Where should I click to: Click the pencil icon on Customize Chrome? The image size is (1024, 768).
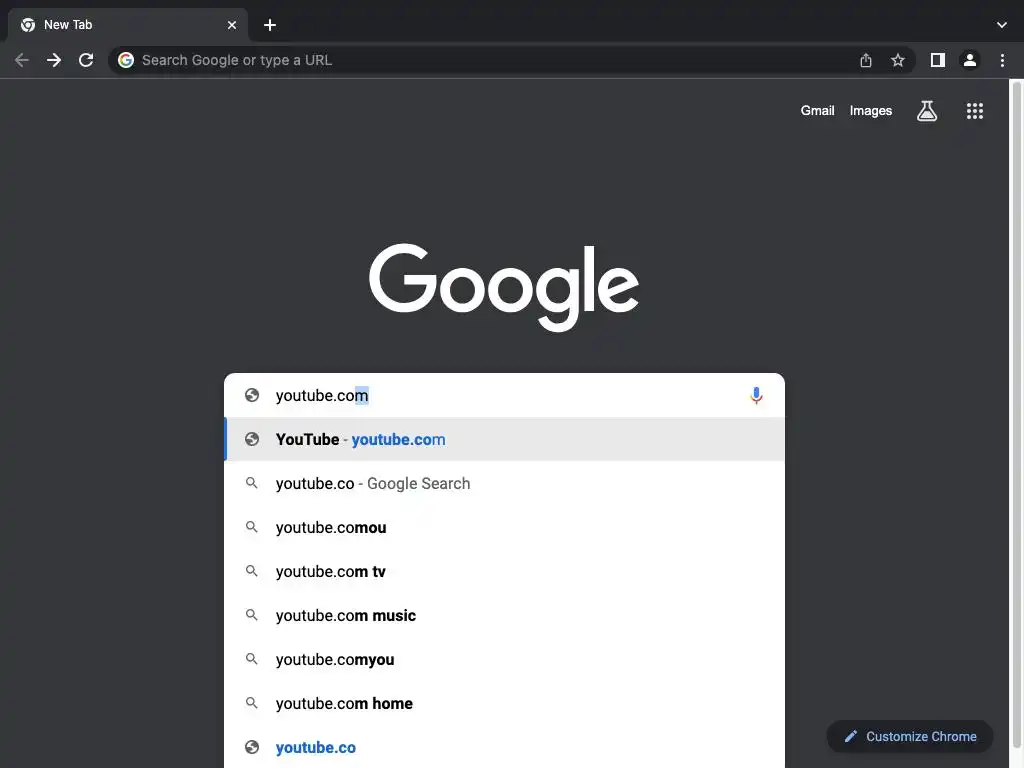850,737
